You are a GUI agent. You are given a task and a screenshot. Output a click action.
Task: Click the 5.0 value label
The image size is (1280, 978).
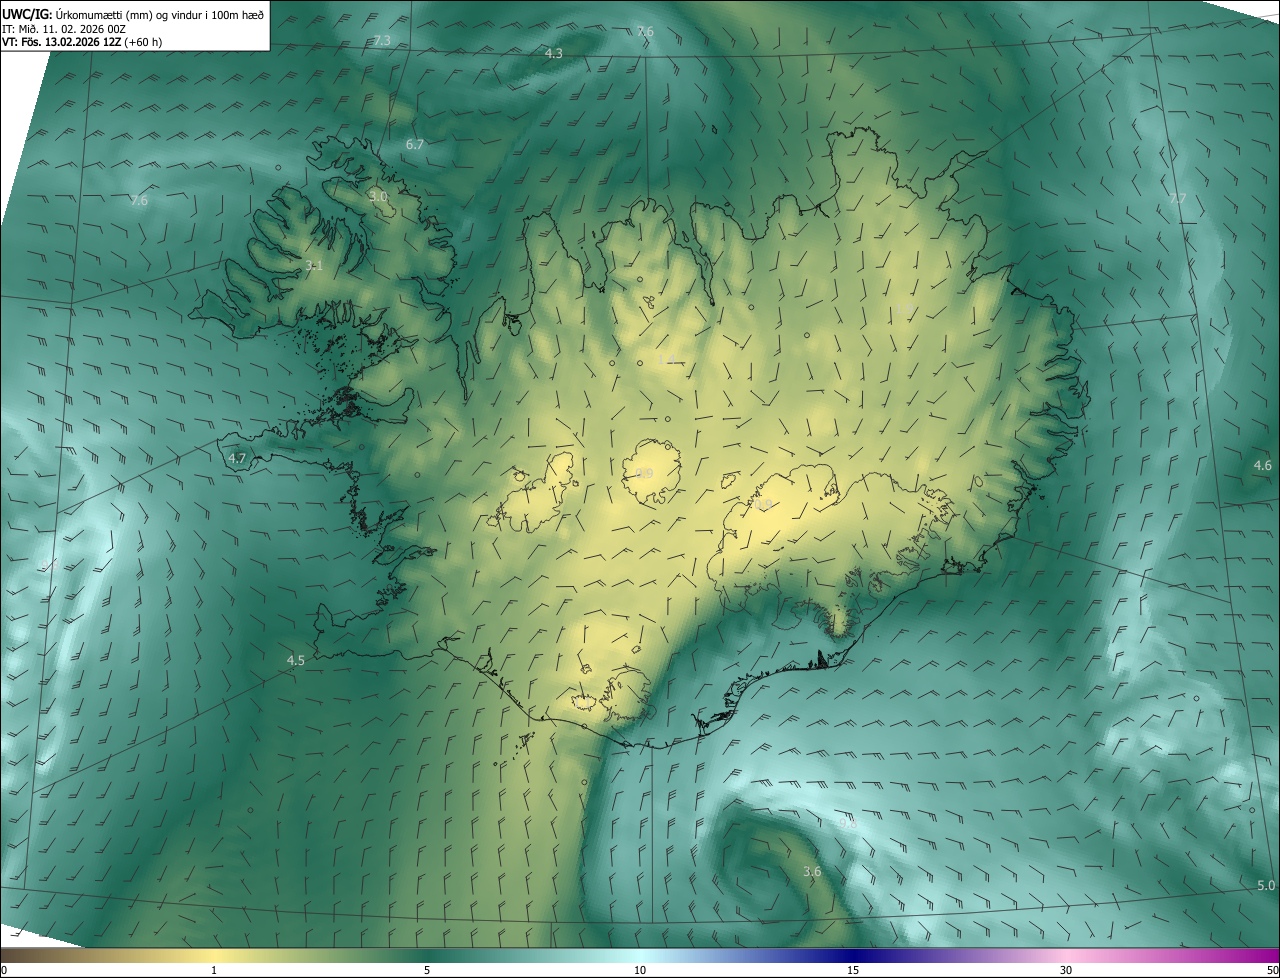[x=1266, y=885]
